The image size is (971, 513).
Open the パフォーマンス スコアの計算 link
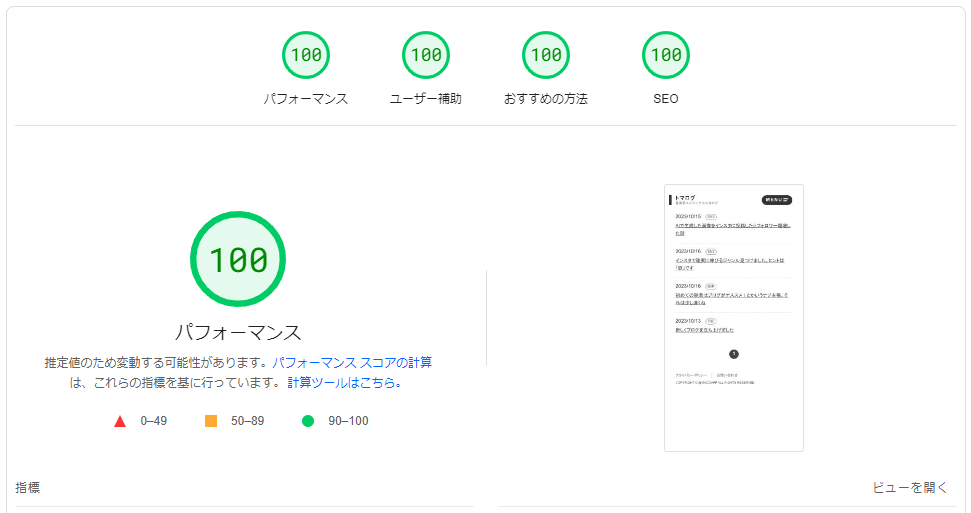coord(352,362)
